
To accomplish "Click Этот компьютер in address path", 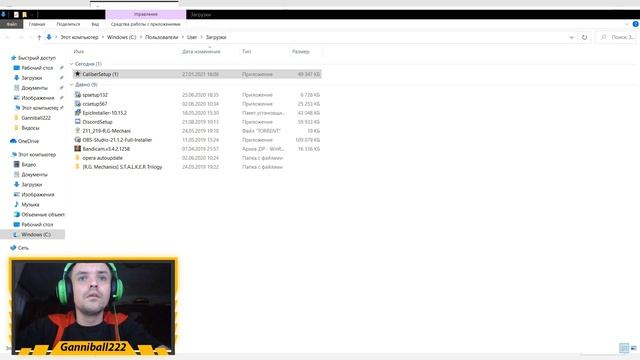I will pos(79,38).
